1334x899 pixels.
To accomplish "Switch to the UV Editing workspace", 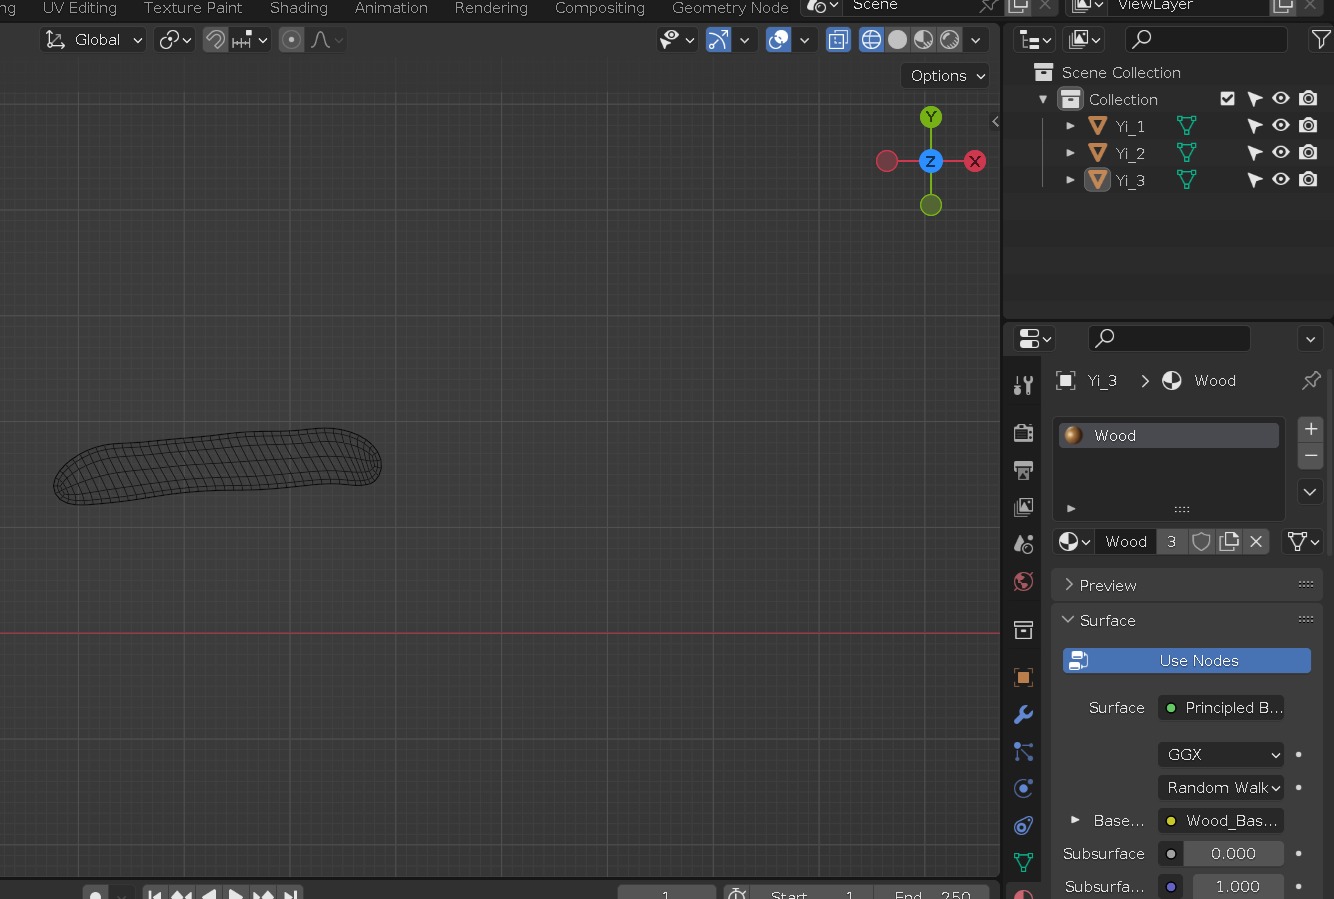I will 80,8.
